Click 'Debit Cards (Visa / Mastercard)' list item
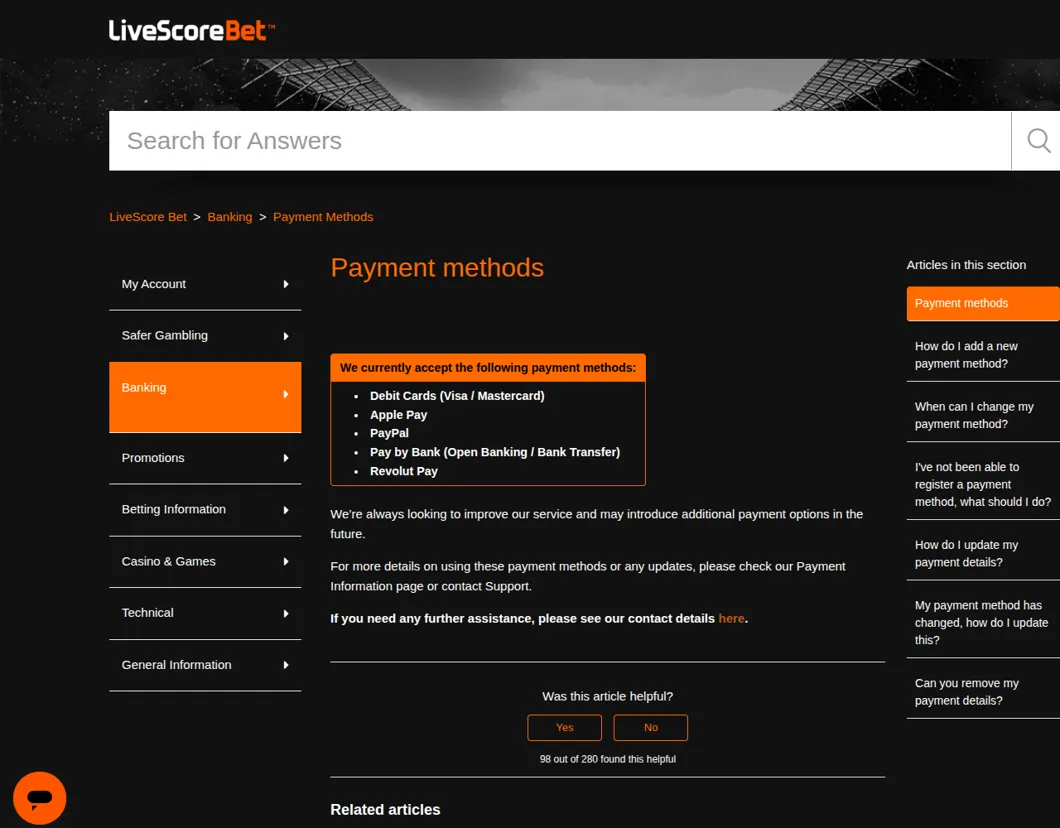This screenshot has height=828, width=1060. click(x=457, y=396)
